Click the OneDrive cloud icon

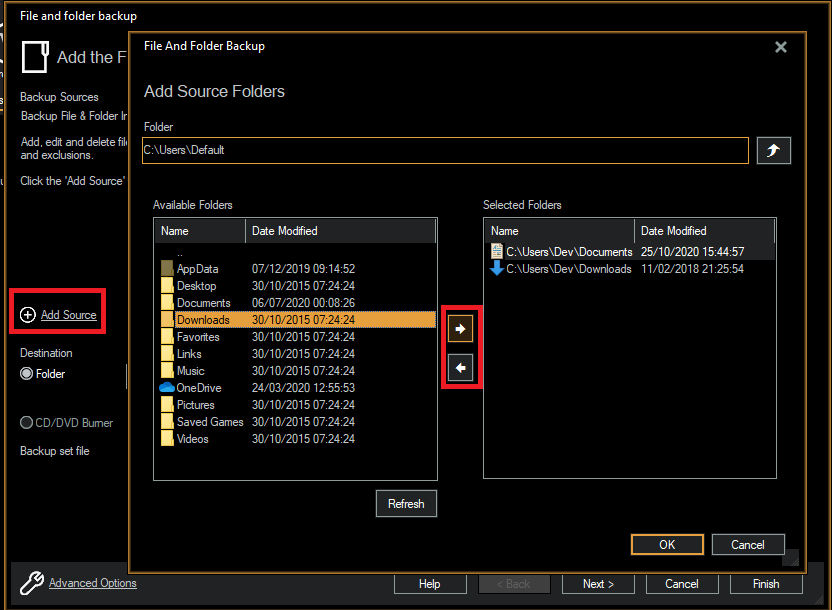pos(167,387)
